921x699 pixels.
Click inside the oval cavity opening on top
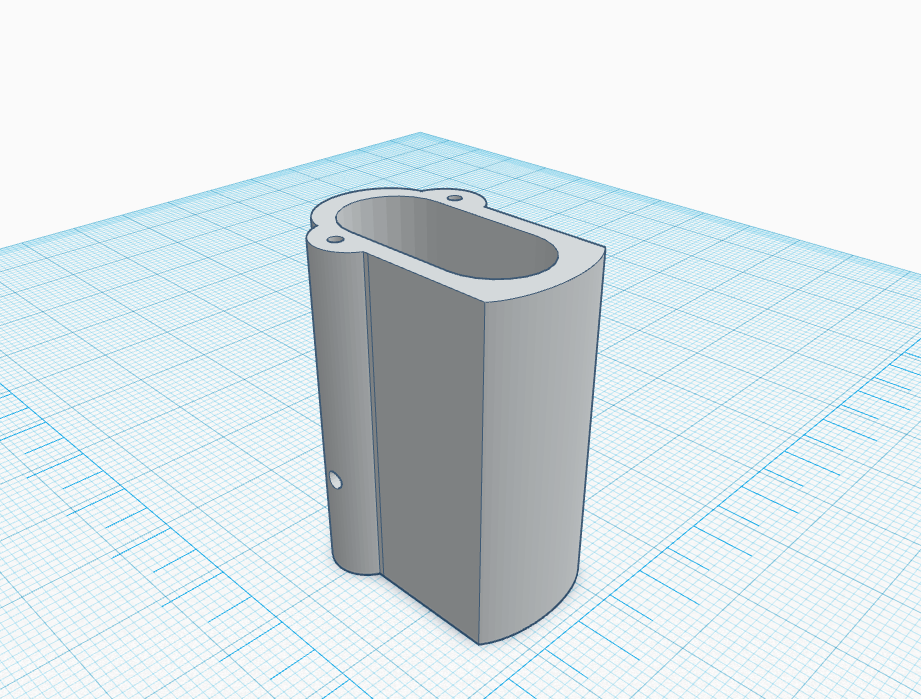tap(448, 237)
